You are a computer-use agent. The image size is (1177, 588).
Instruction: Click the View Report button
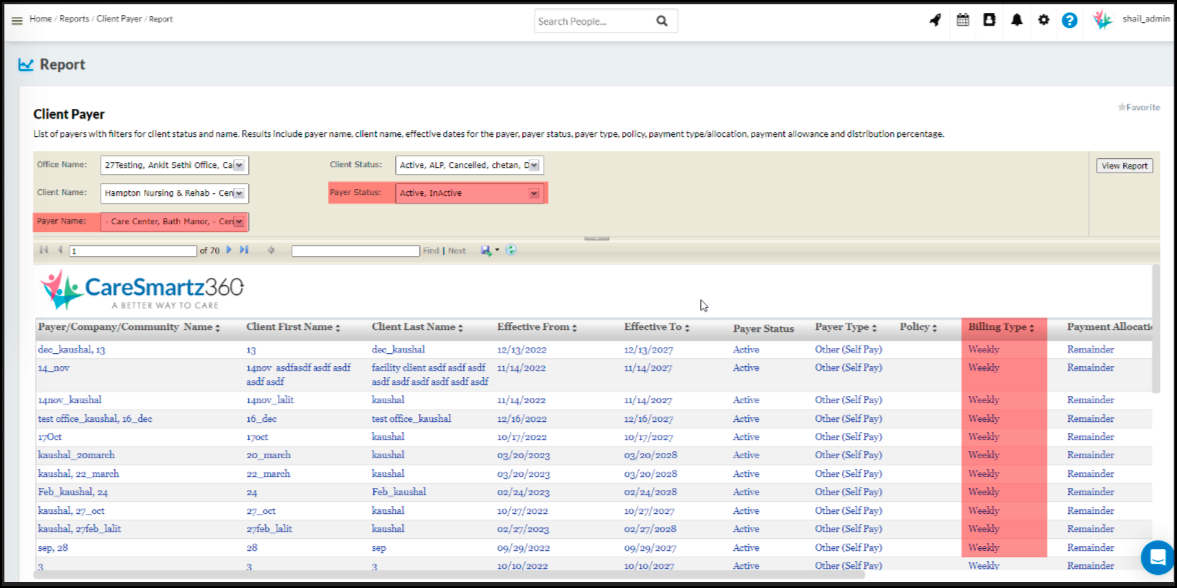click(1124, 166)
